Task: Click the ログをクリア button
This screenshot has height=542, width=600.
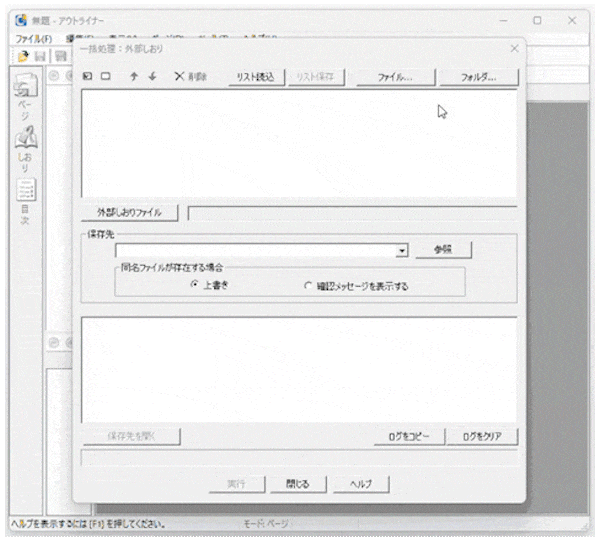Action: (483, 436)
